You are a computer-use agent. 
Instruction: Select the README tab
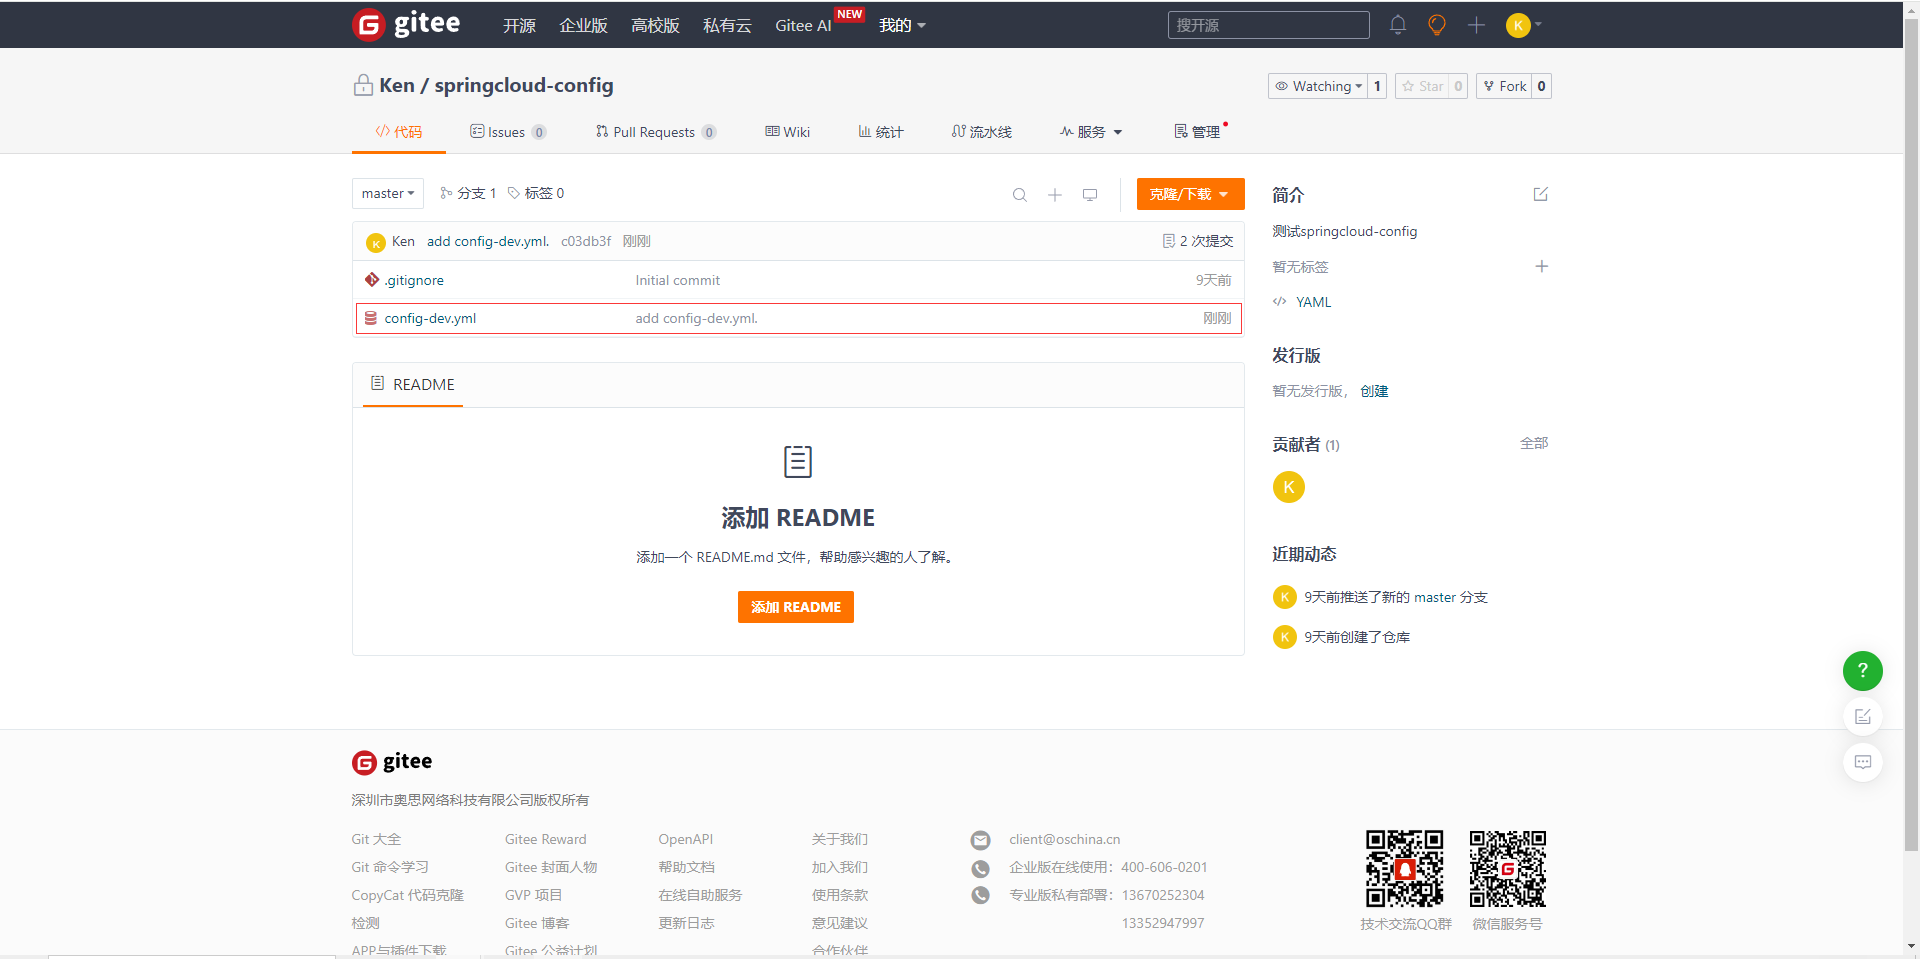[413, 384]
